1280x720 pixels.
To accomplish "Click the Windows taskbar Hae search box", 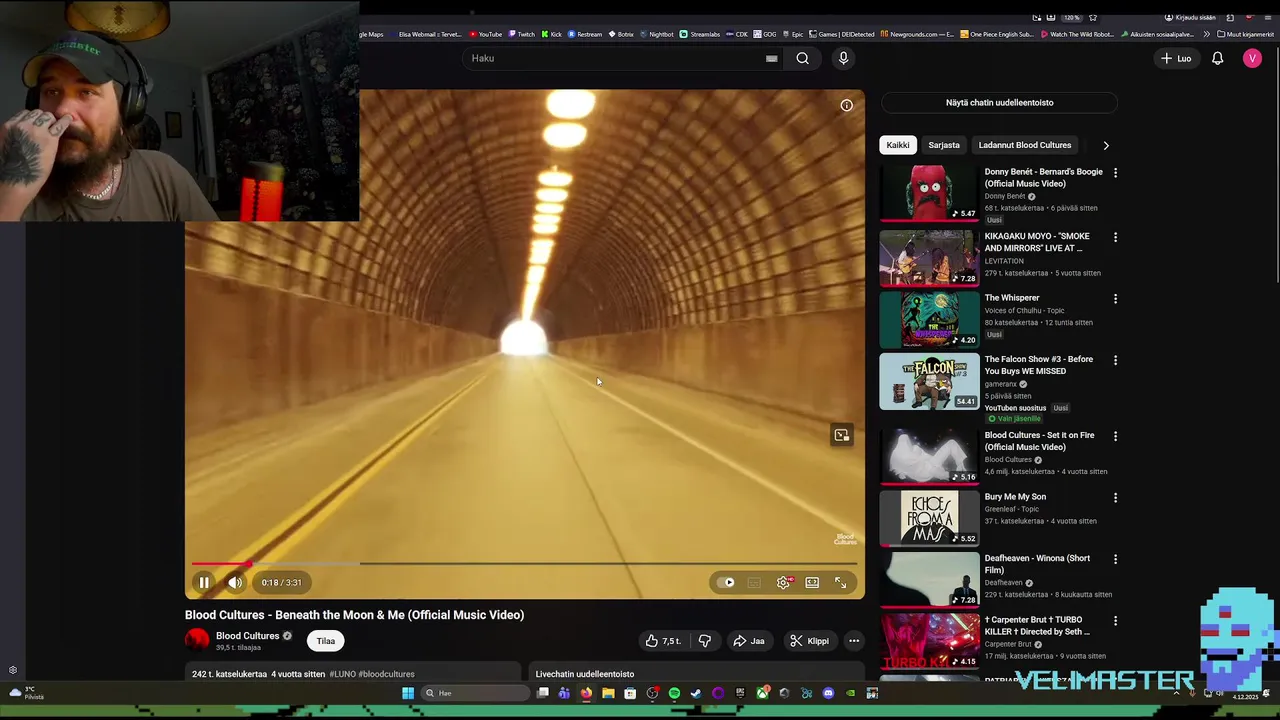I will 475,693.
